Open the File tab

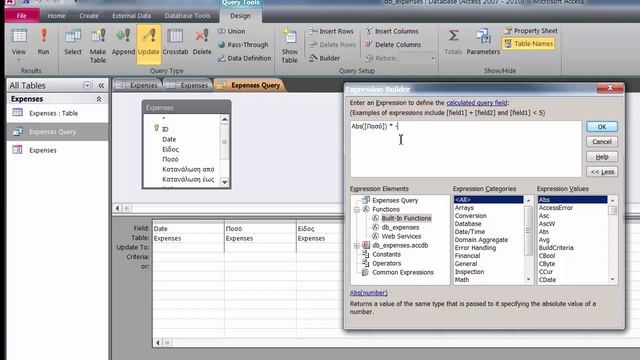click(x=22, y=16)
